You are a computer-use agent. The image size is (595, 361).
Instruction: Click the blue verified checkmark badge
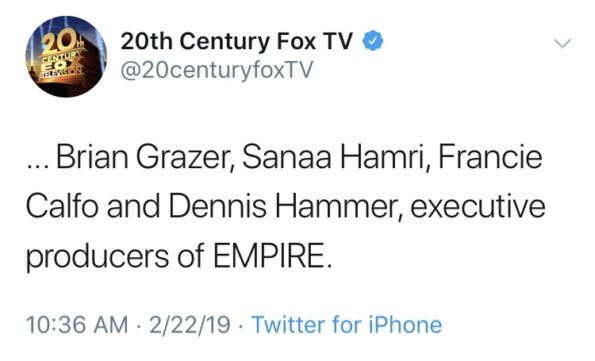[x=373, y=41]
